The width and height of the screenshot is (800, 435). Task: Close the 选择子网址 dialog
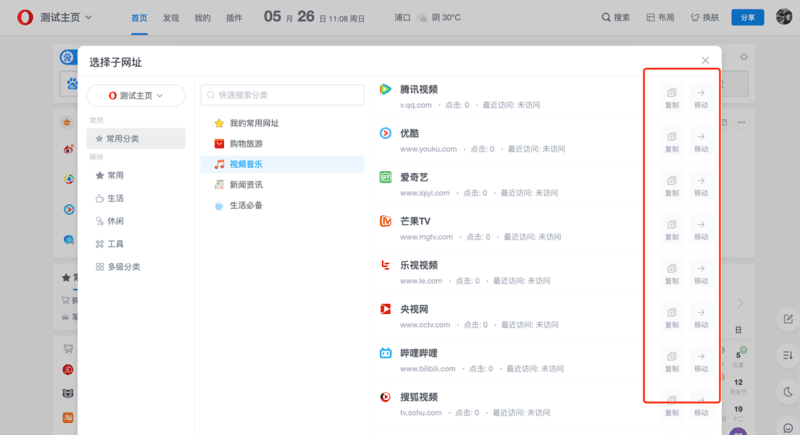click(x=705, y=60)
